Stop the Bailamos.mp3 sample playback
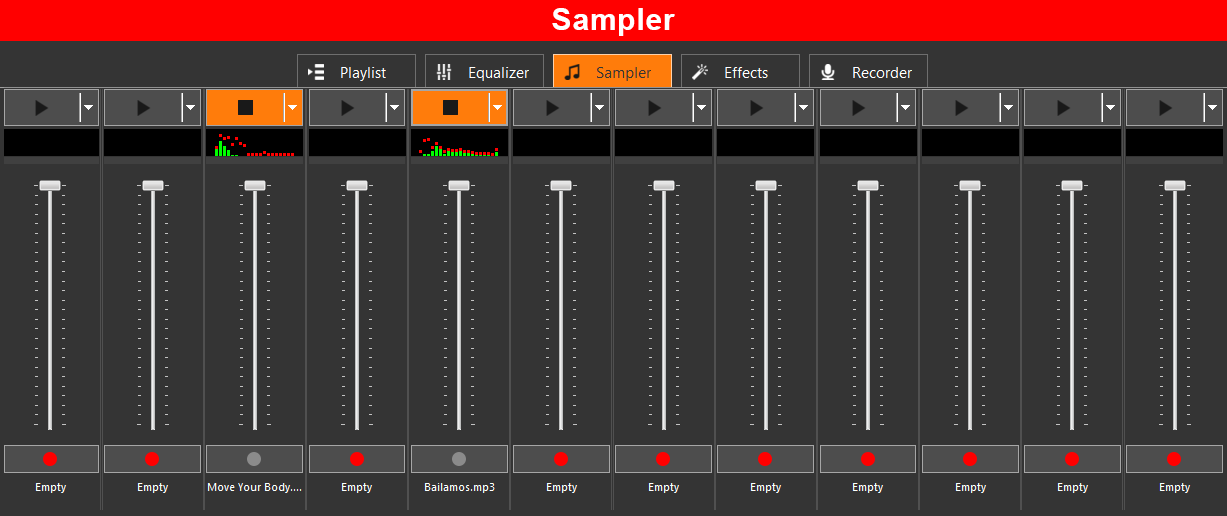The width and height of the screenshot is (1227, 516). coord(449,107)
